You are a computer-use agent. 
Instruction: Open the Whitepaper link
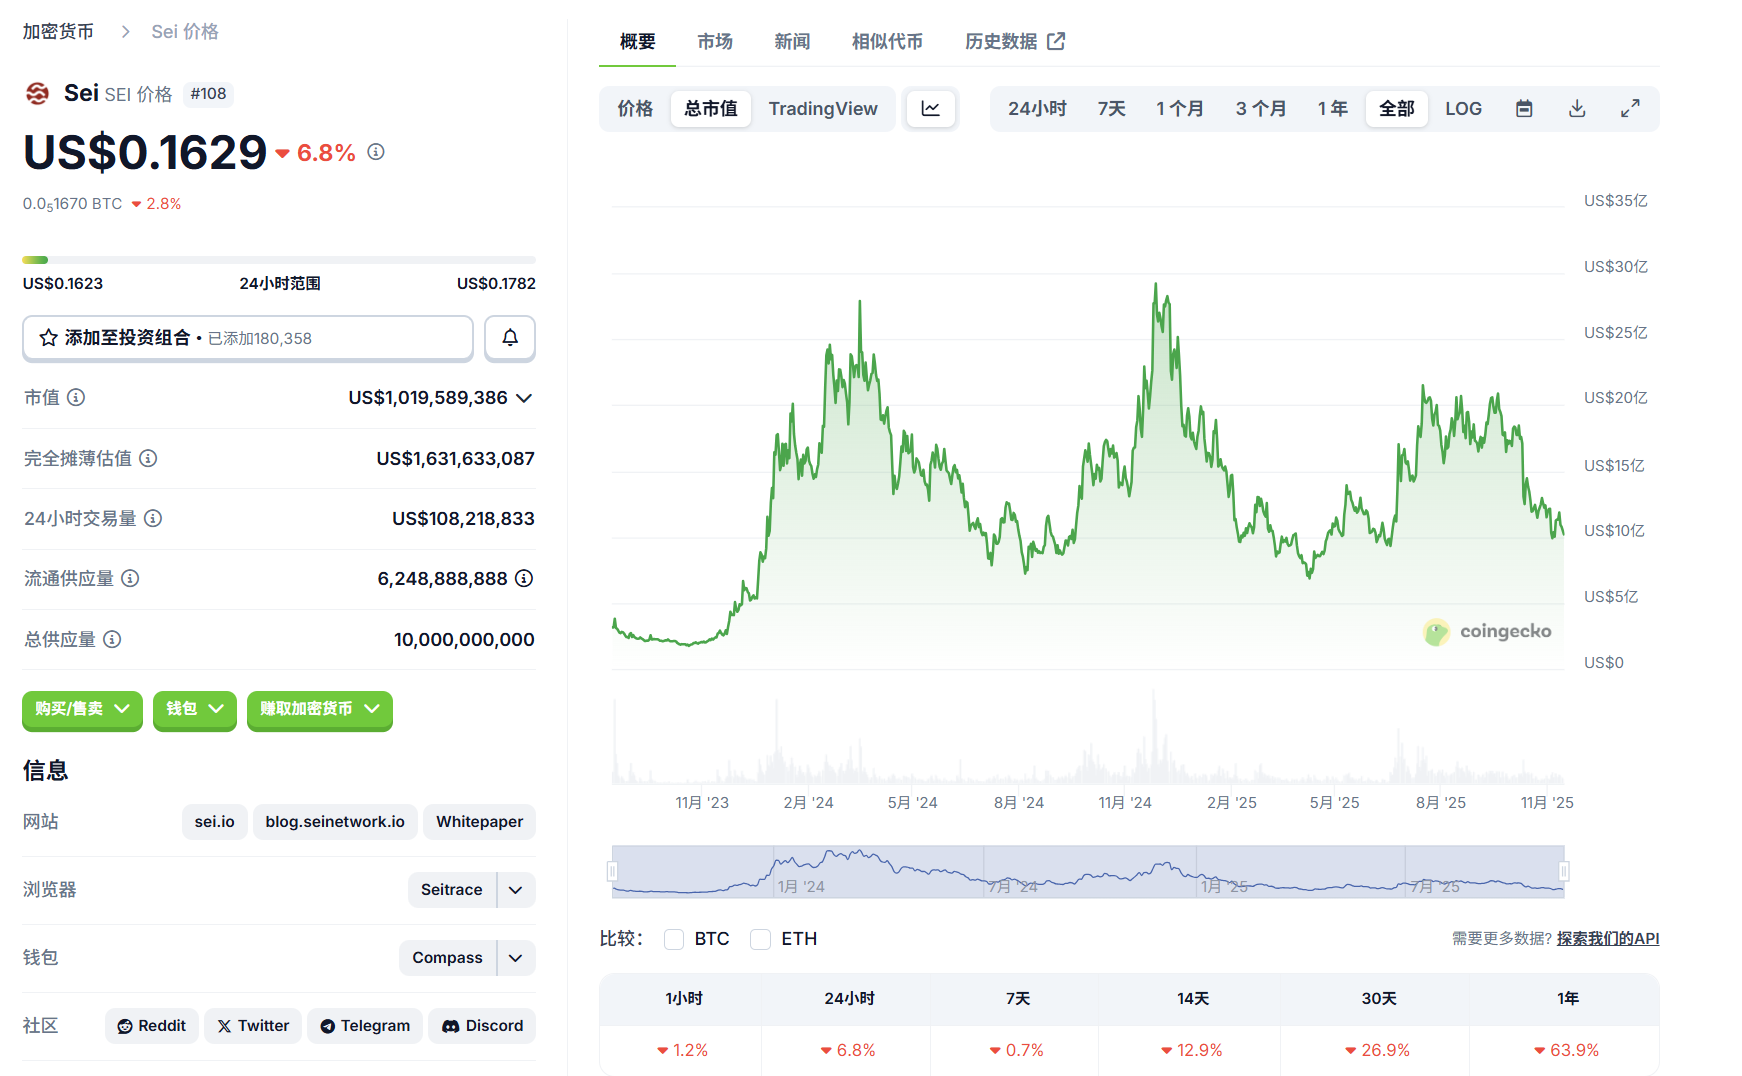[479, 822]
